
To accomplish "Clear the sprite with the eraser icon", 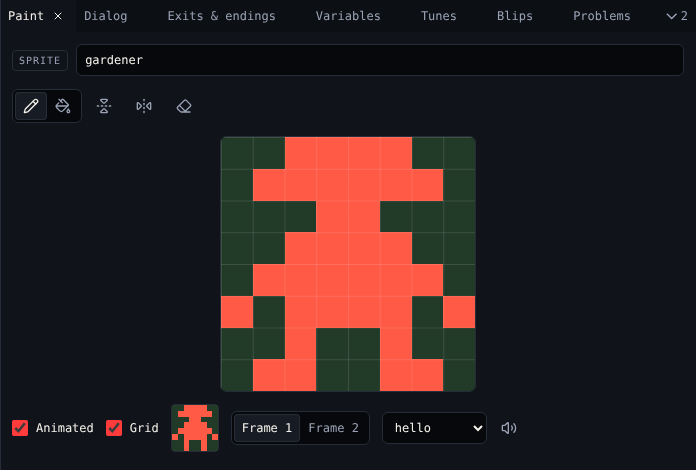I will 184,106.
